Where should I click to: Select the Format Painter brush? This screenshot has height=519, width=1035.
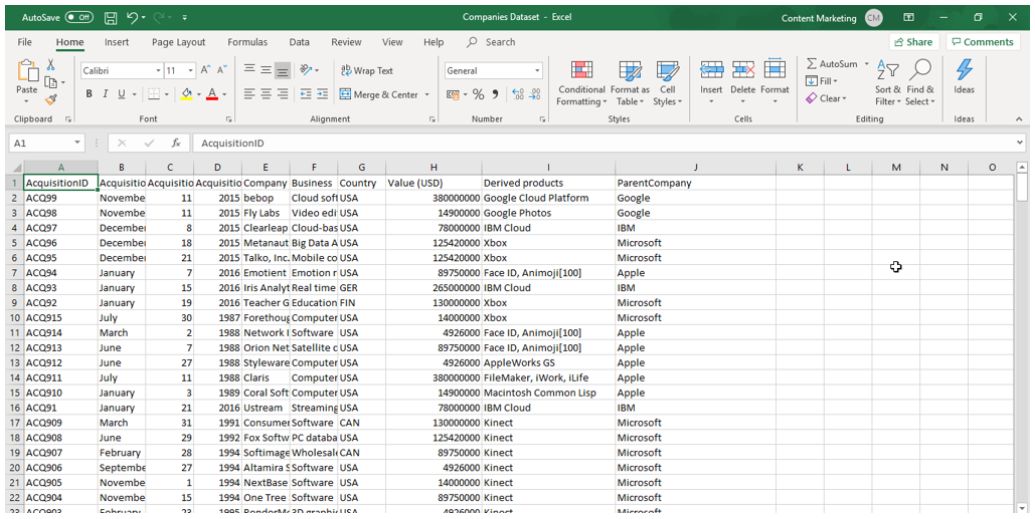click(51, 98)
